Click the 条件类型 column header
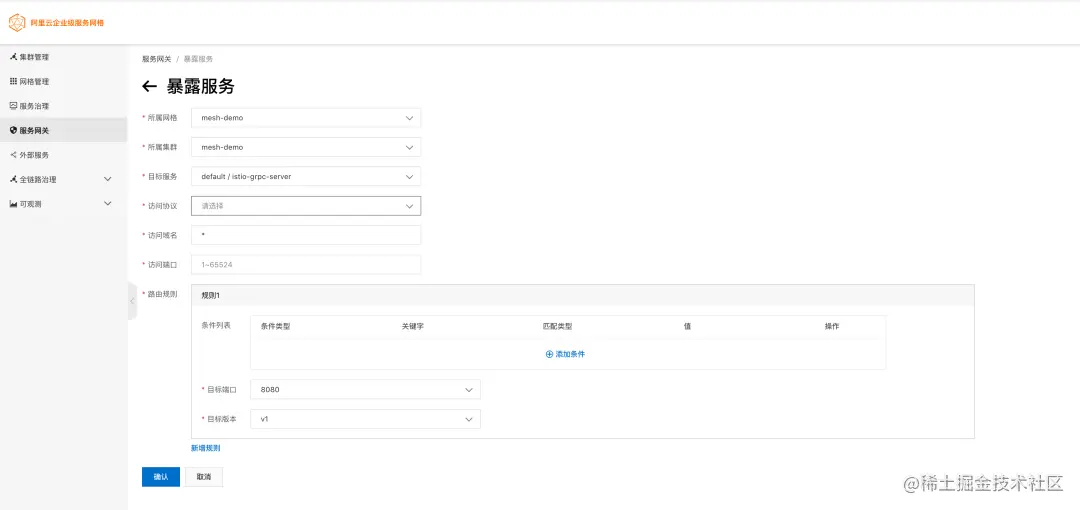Screen dimensions: 1080x510 pos(276,327)
